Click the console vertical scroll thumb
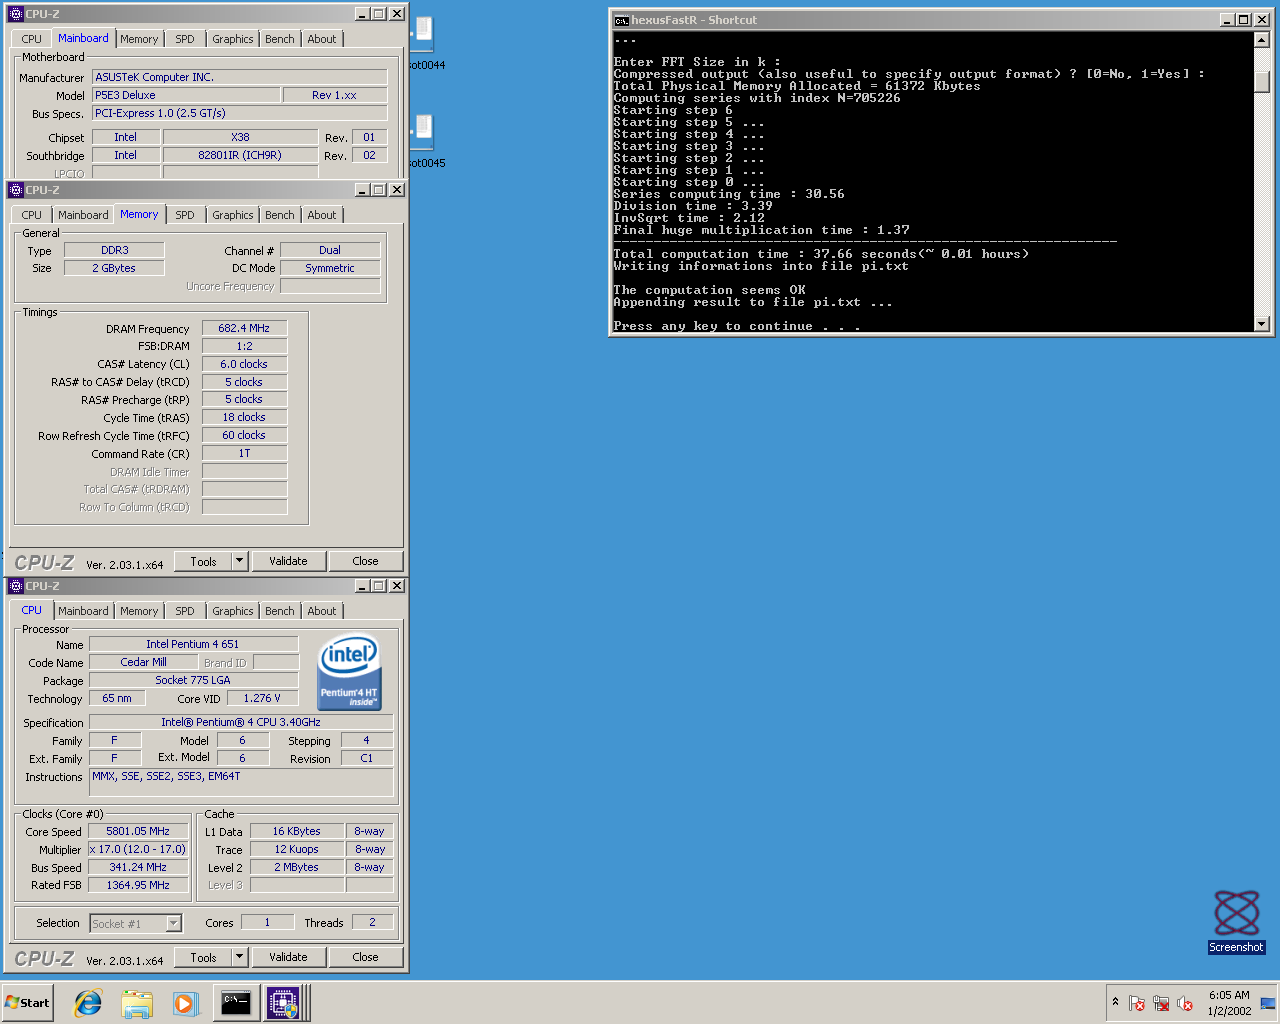Image resolution: width=1280 pixels, height=1024 pixels. [x=1261, y=80]
